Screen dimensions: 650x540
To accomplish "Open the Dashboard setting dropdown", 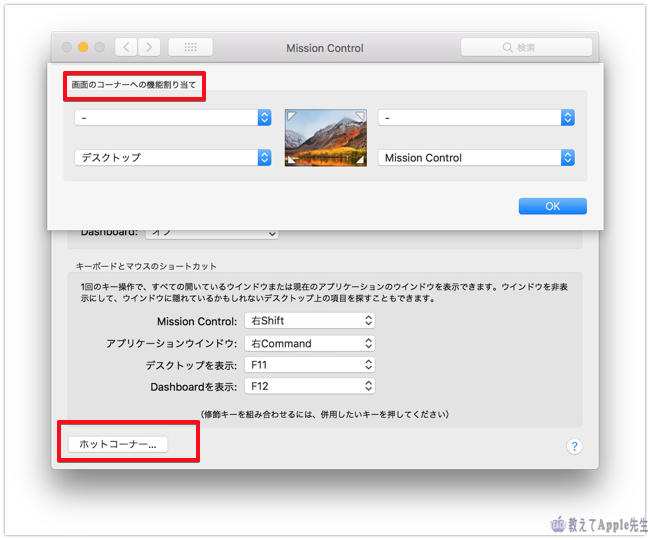I will pos(212,234).
